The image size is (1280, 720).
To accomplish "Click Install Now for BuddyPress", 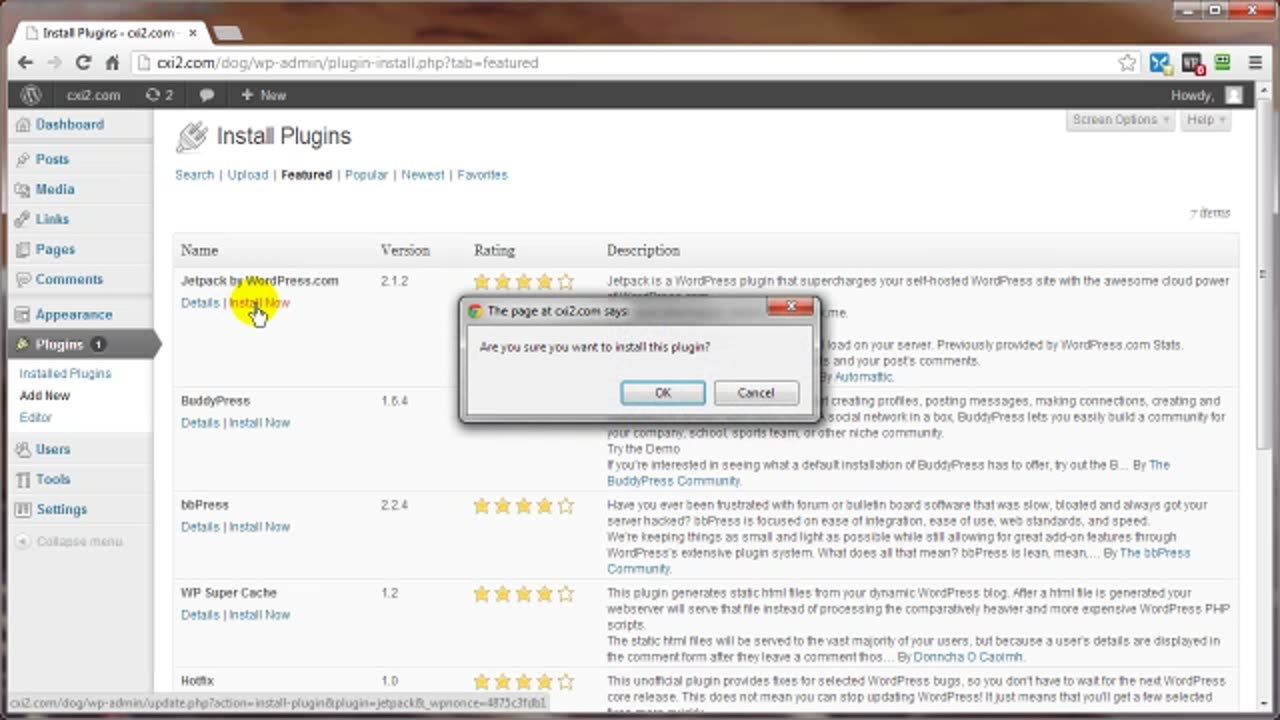I will click(x=259, y=423).
